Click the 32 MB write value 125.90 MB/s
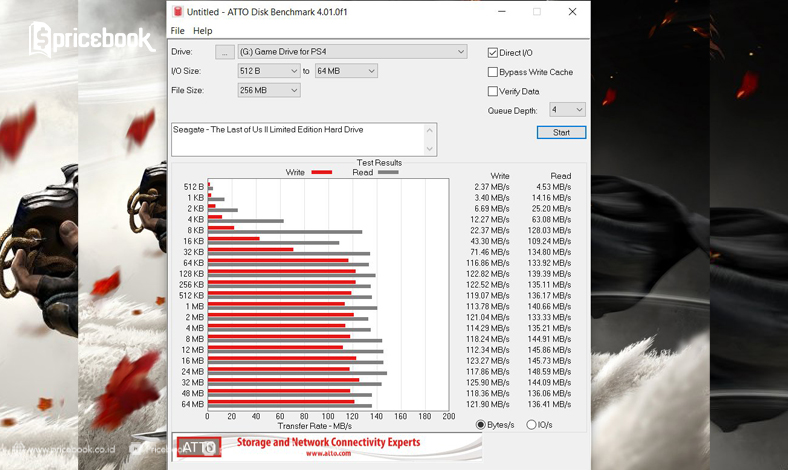 487,383
